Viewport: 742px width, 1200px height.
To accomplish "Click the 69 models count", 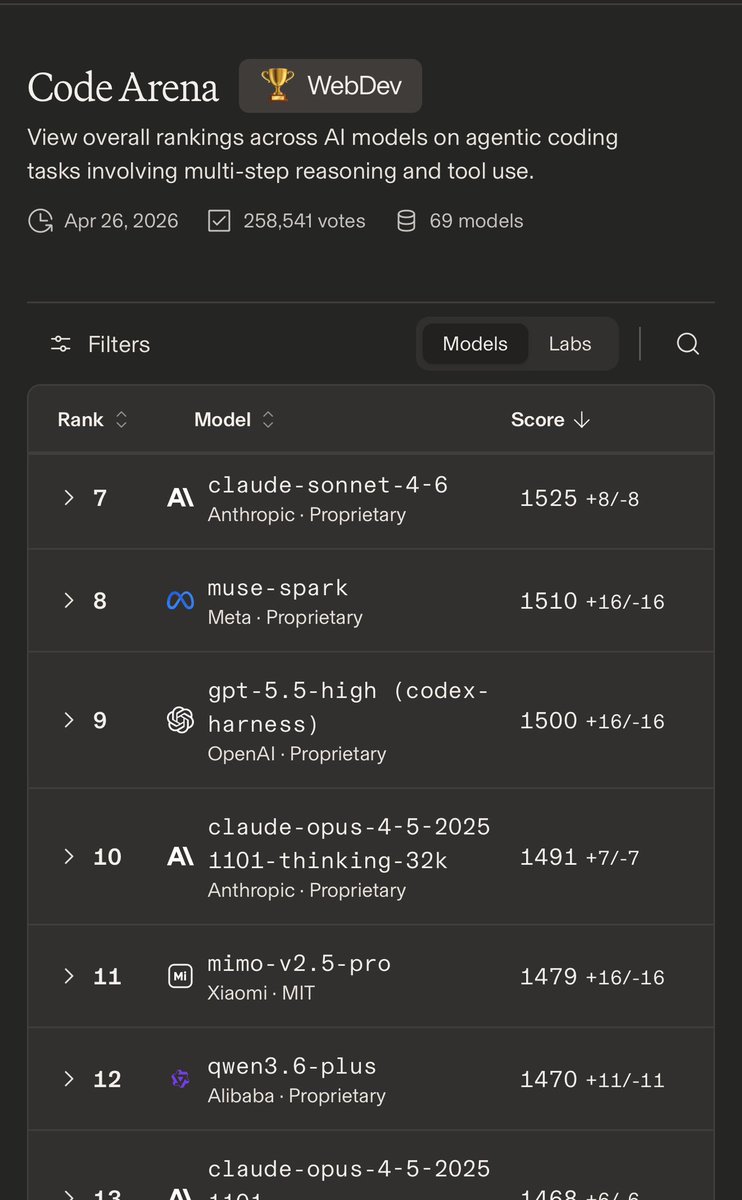I will pos(476,221).
